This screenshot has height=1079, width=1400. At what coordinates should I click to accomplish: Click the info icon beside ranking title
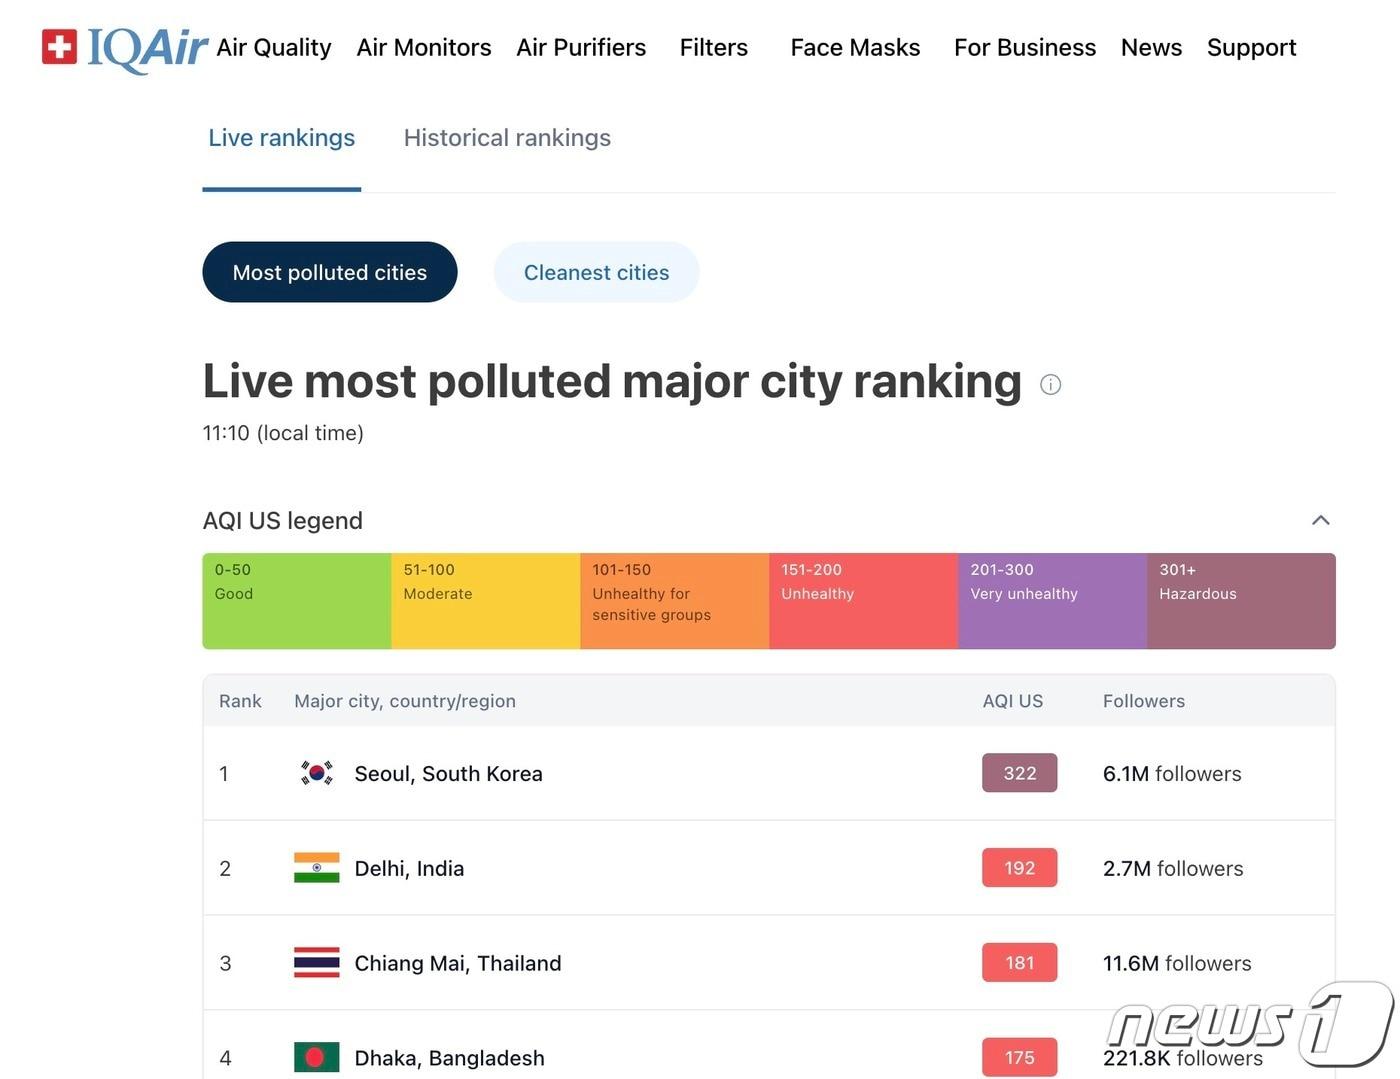pos(1050,384)
